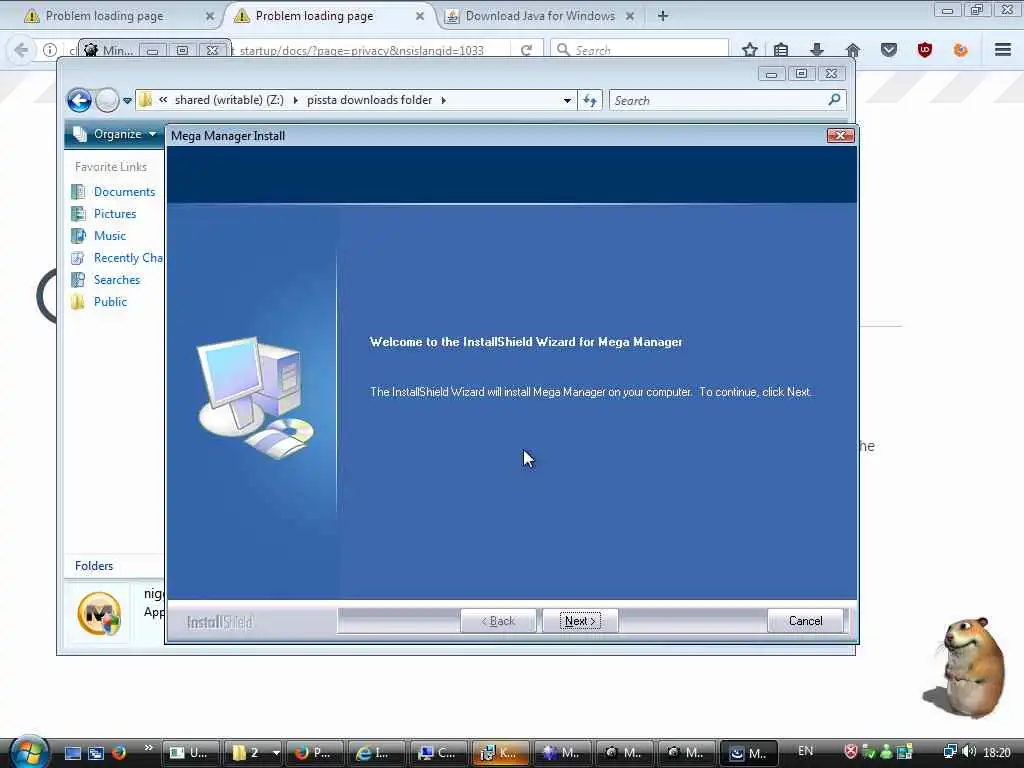Expand arrow after 'pissta downloads folder'
Viewport: 1024px width, 768px height.
443,100
